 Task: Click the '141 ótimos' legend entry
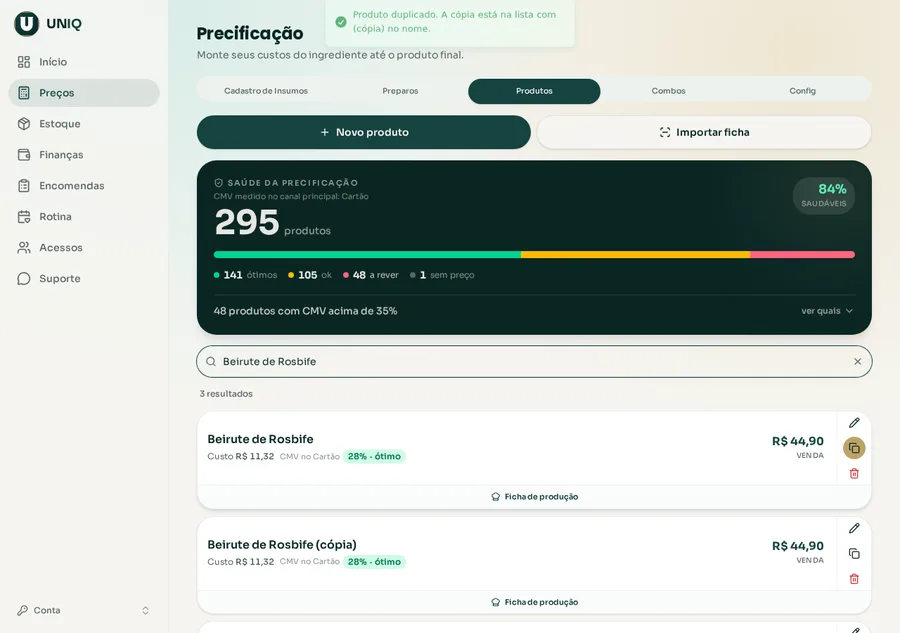coord(245,275)
